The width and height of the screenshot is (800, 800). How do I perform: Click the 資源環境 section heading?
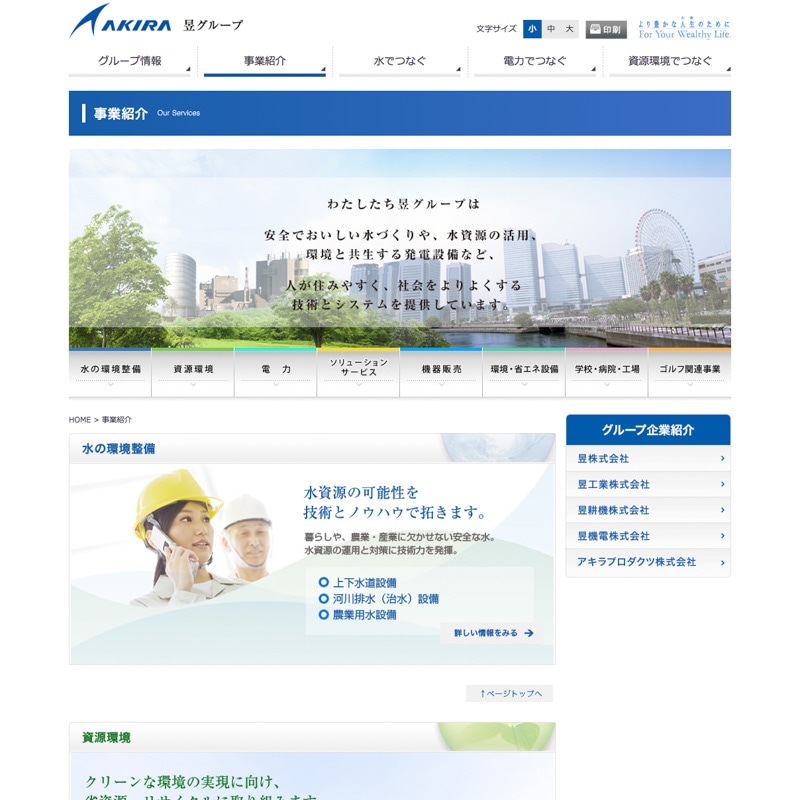(107, 738)
